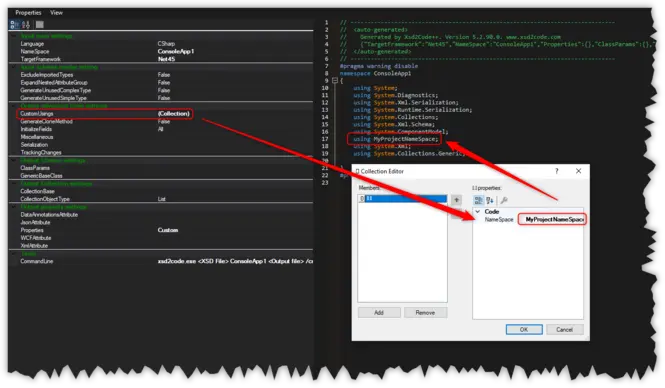Move member up in Collection Editor
The image size is (665, 388).
[x=456, y=200]
